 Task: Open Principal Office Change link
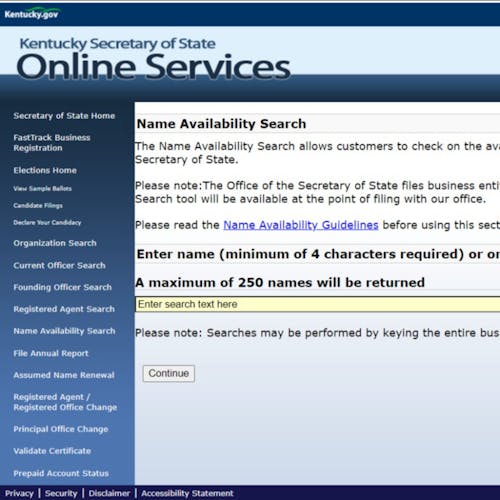click(x=61, y=429)
